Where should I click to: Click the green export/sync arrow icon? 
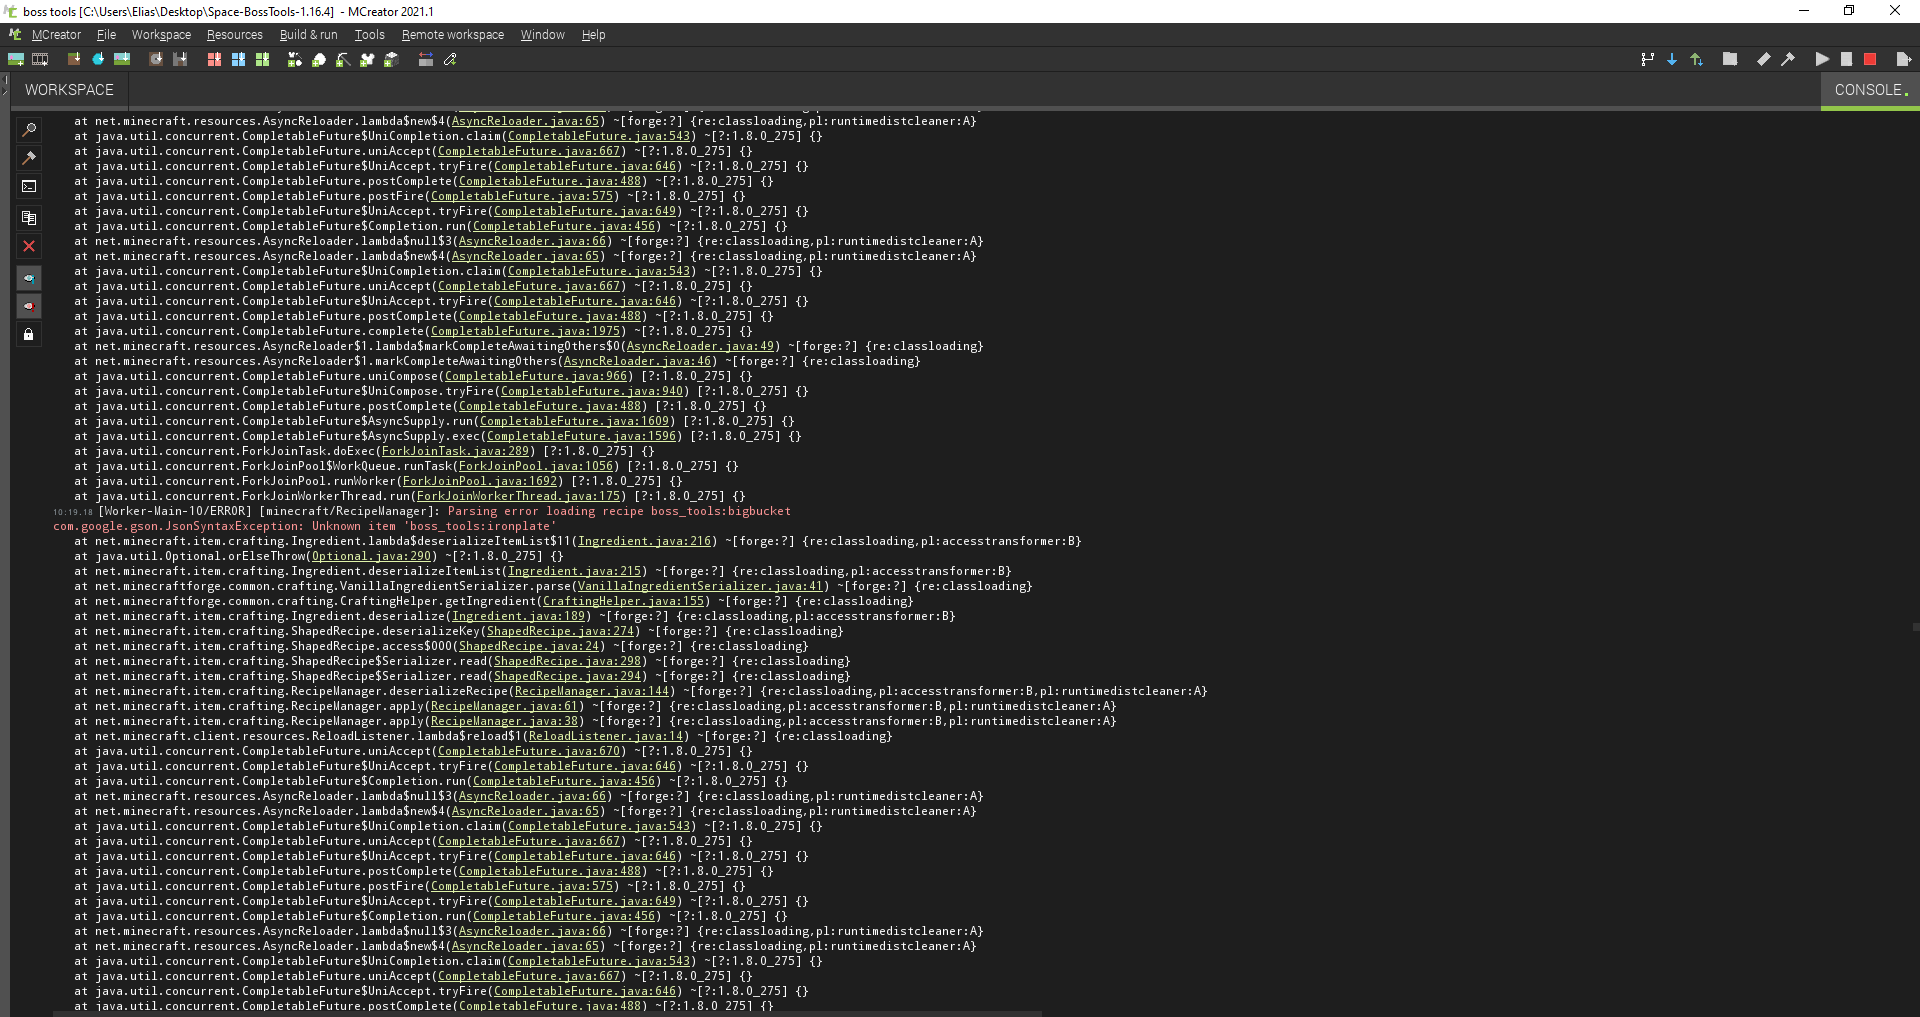pyautogui.click(x=1696, y=59)
